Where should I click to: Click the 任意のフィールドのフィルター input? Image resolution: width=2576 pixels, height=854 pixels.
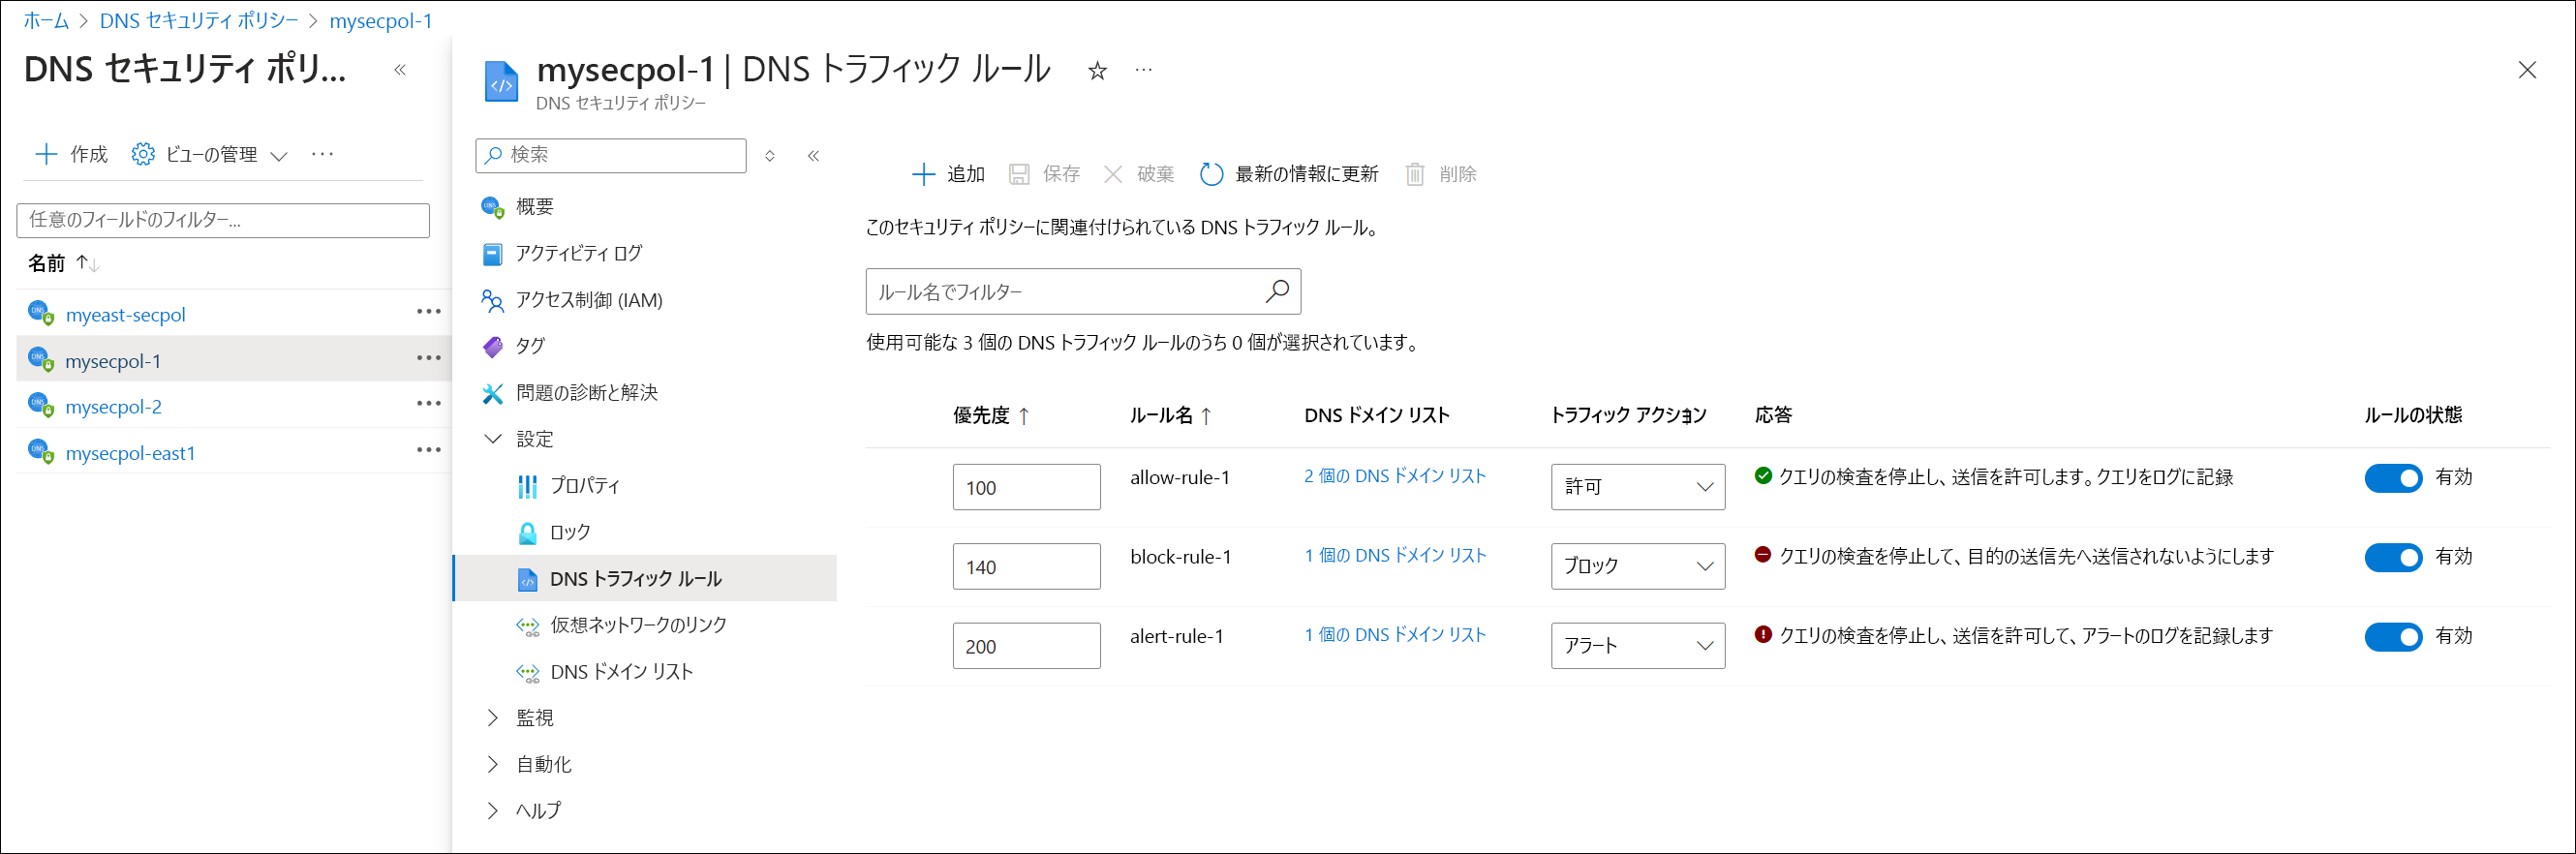[223, 220]
